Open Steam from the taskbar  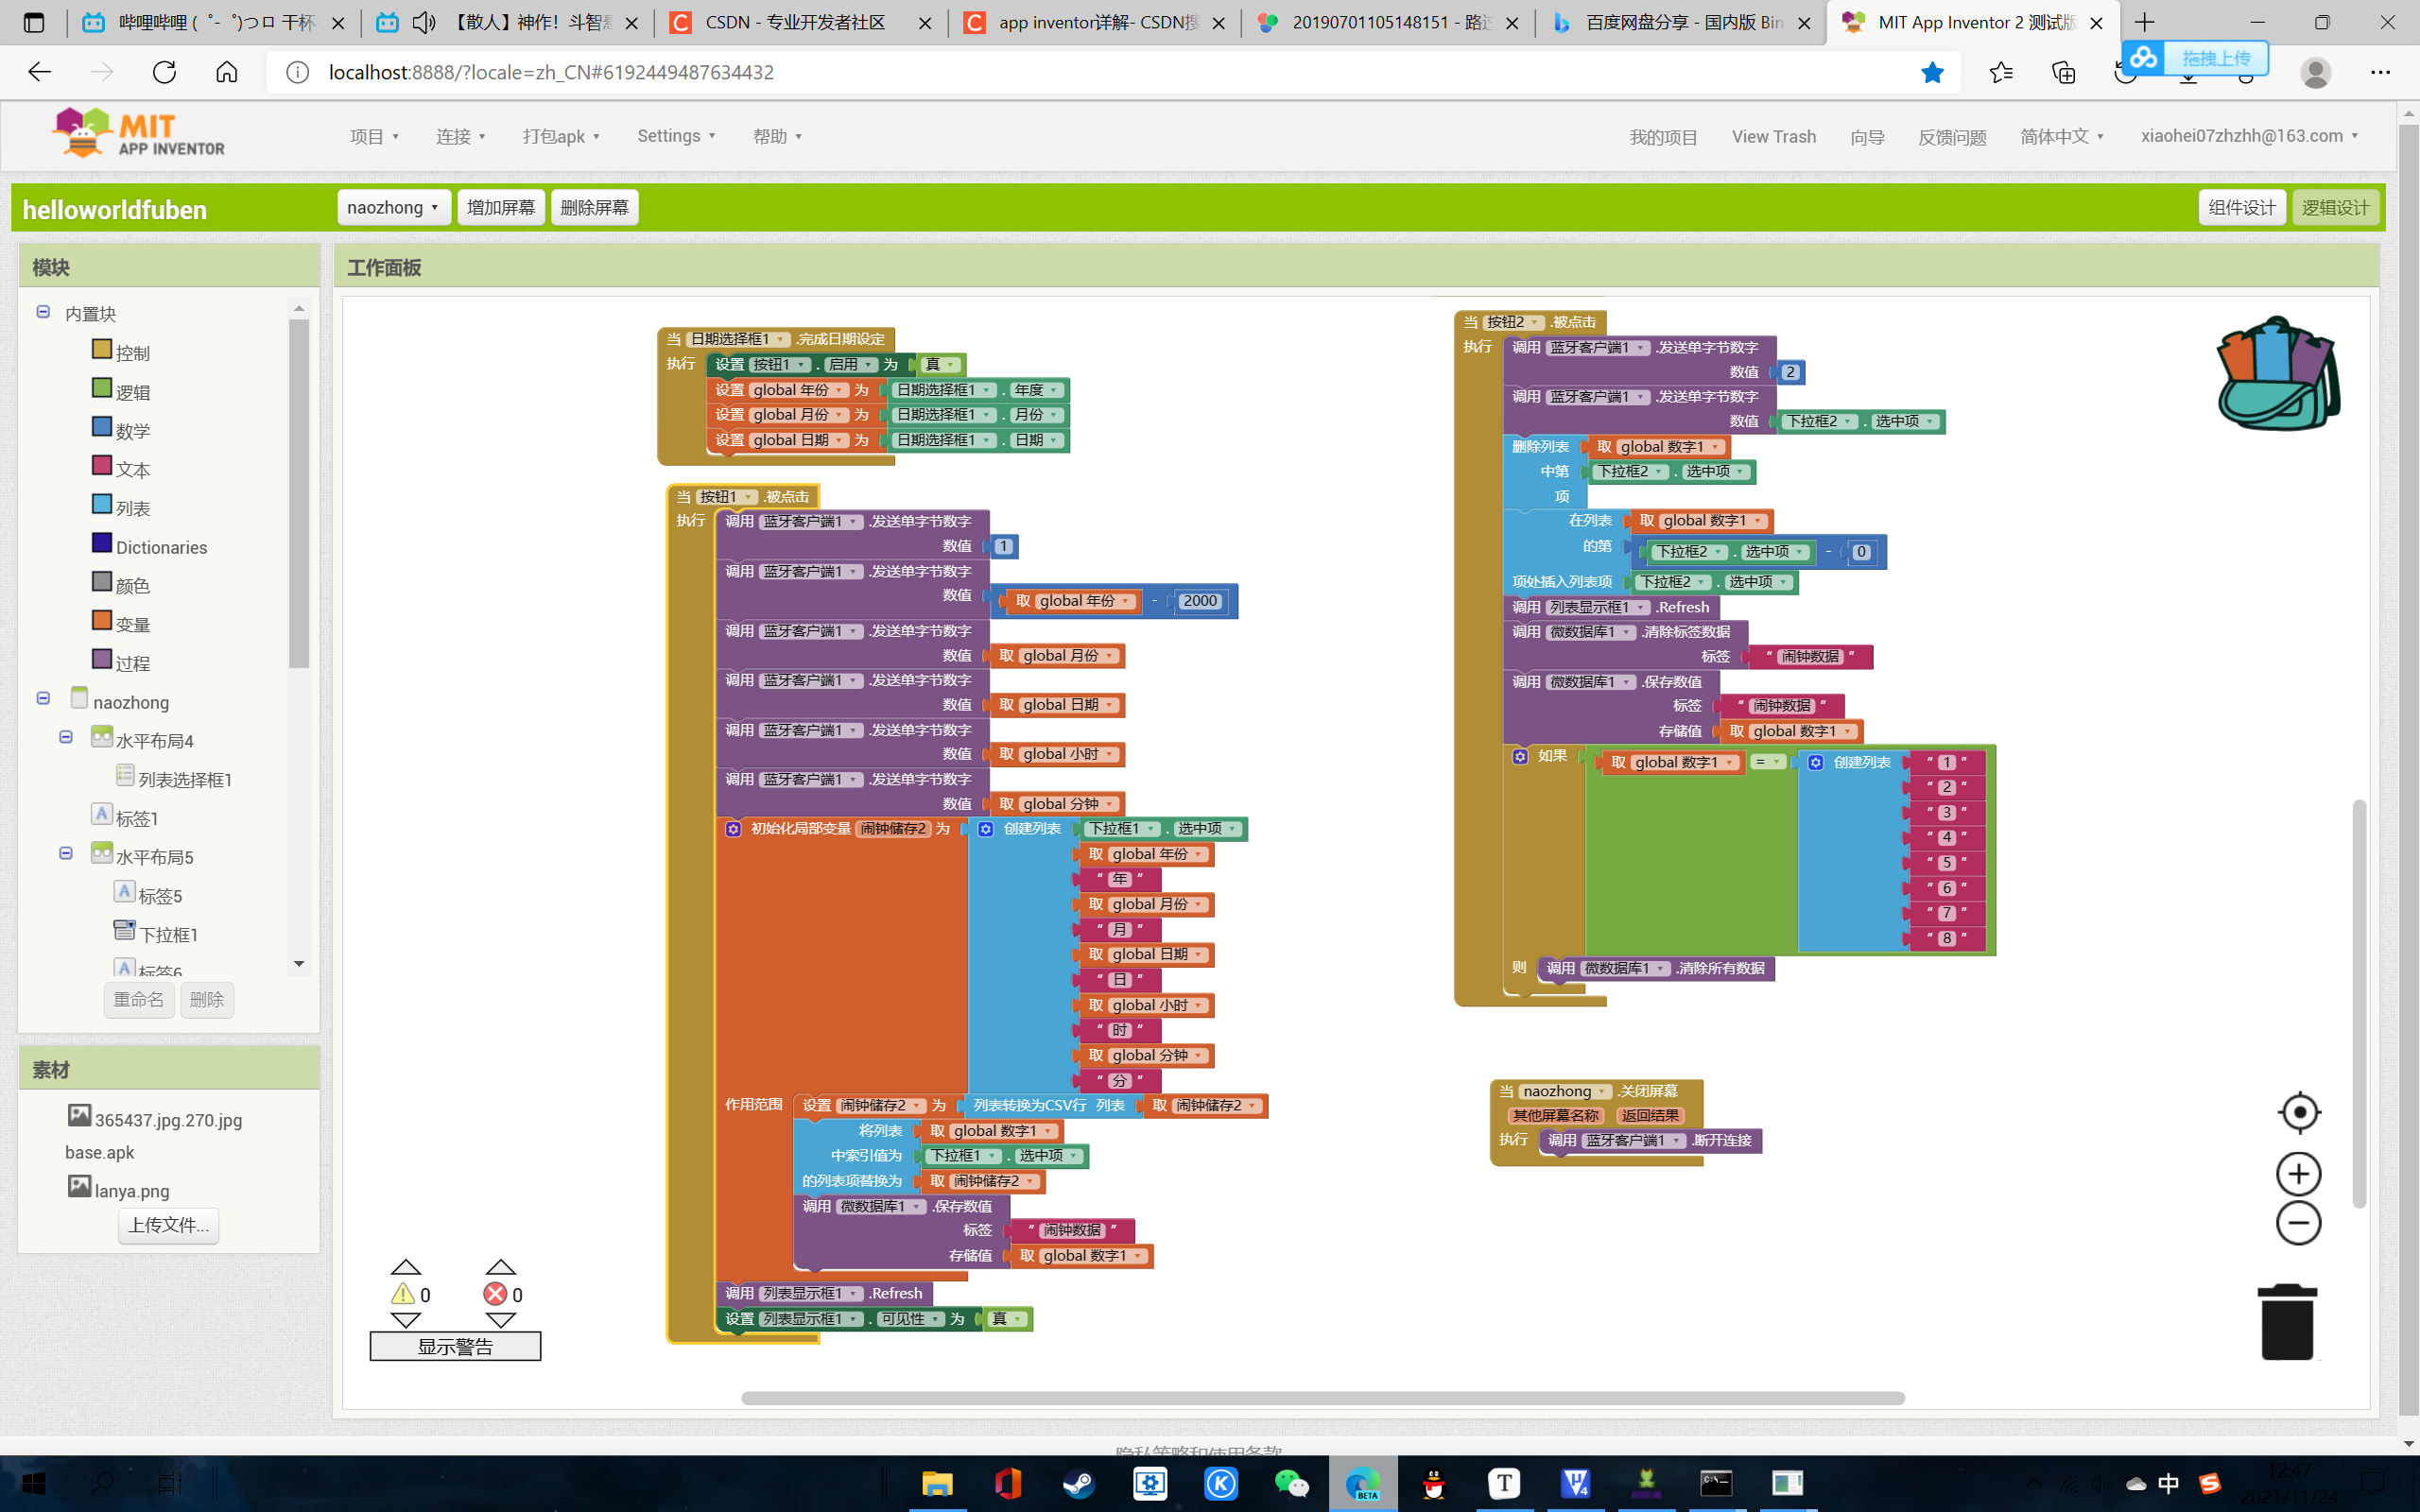(x=1078, y=1483)
